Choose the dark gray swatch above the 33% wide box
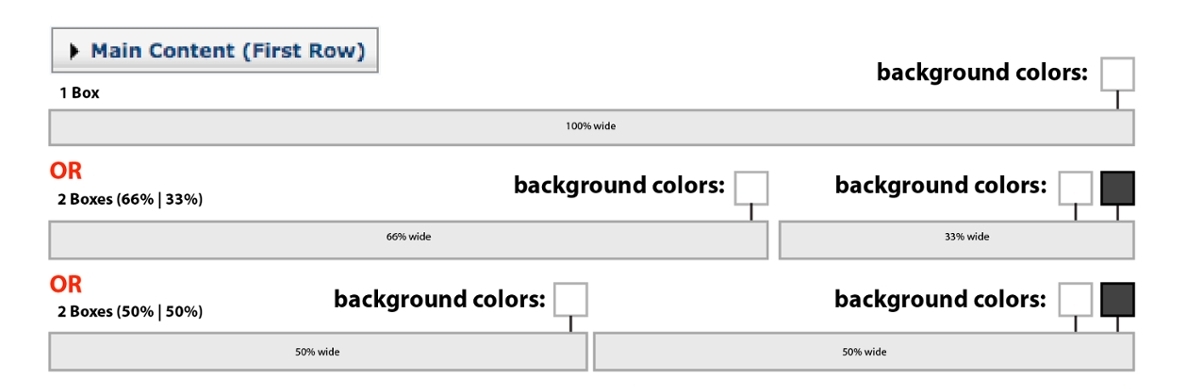 pos(1117,188)
